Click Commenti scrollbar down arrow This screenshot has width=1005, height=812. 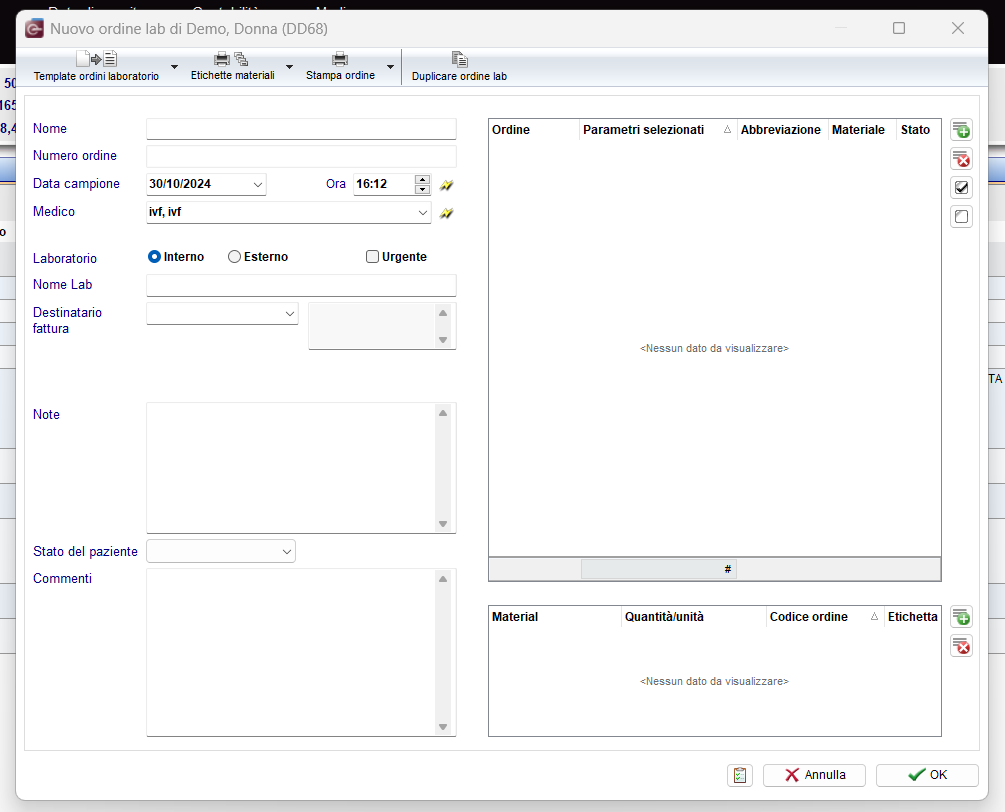(443, 727)
